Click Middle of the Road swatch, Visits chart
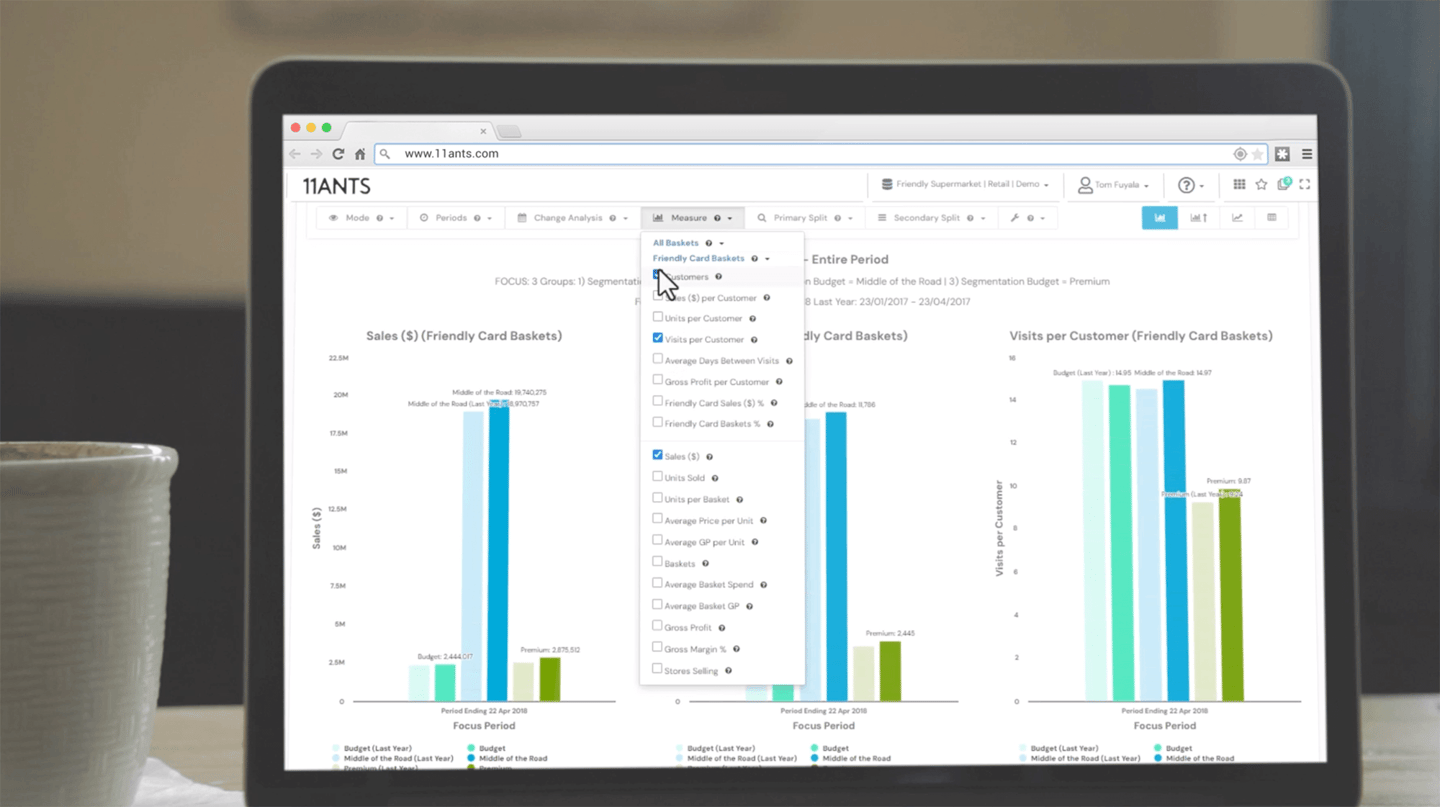The image size is (1440, 807). pyautogui.click(x=1158, y=759)
